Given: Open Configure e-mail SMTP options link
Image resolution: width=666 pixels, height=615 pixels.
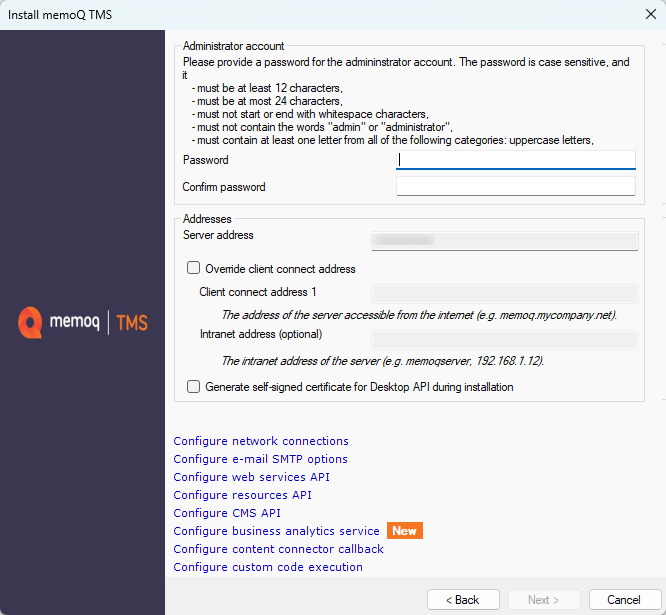Looking at the screenshot, I should 260,459.
